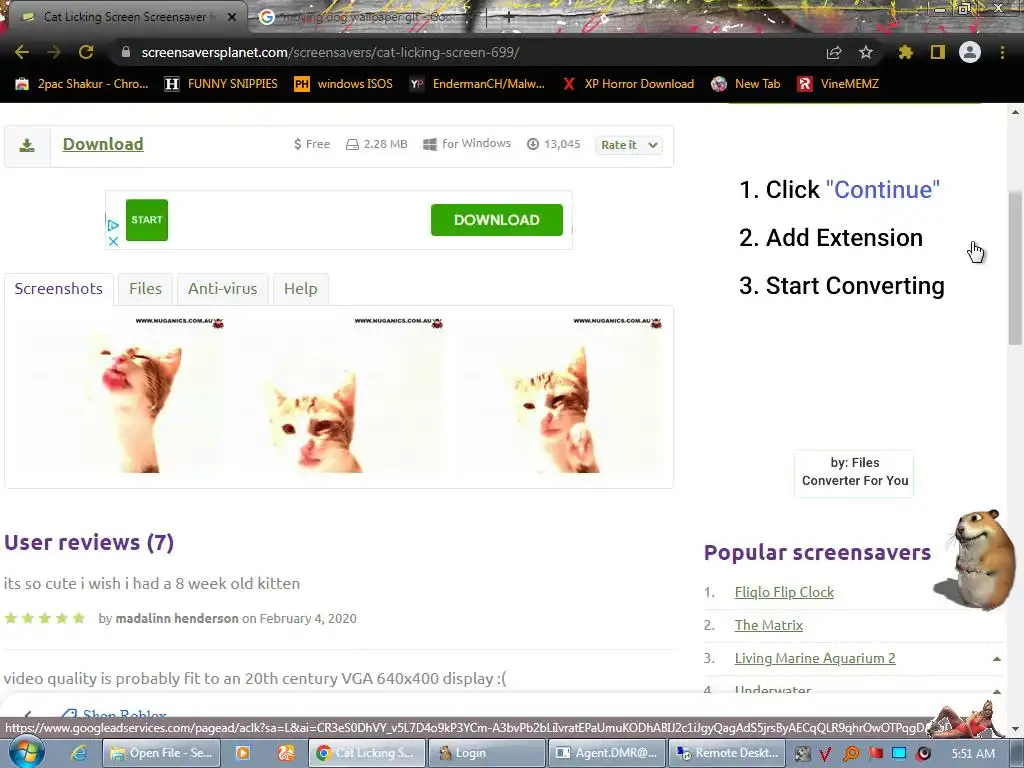
Task: Click the page vertical scrollbar thumb
Action: [1016, 267]
